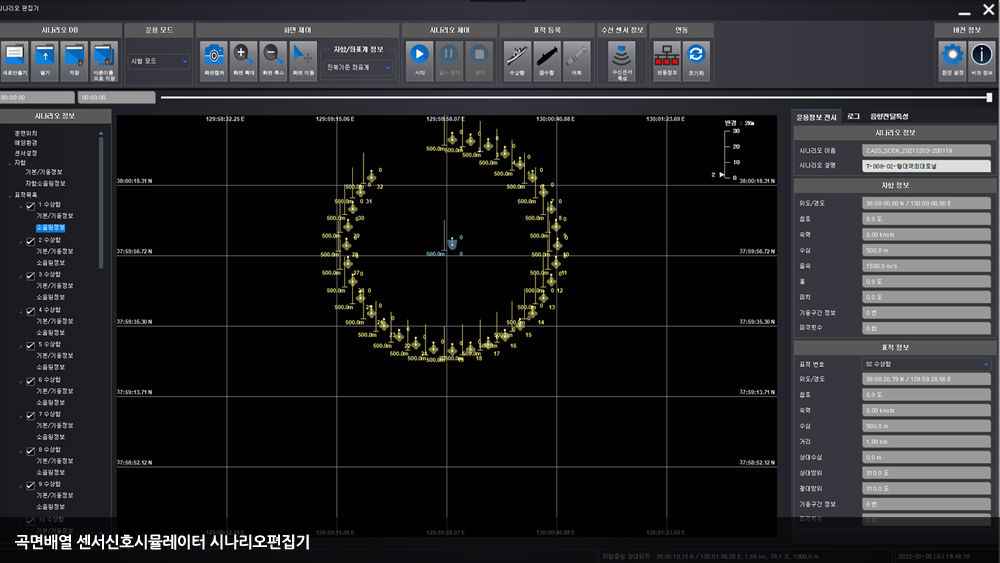Switch to the 로그 tab

point(853,117)
